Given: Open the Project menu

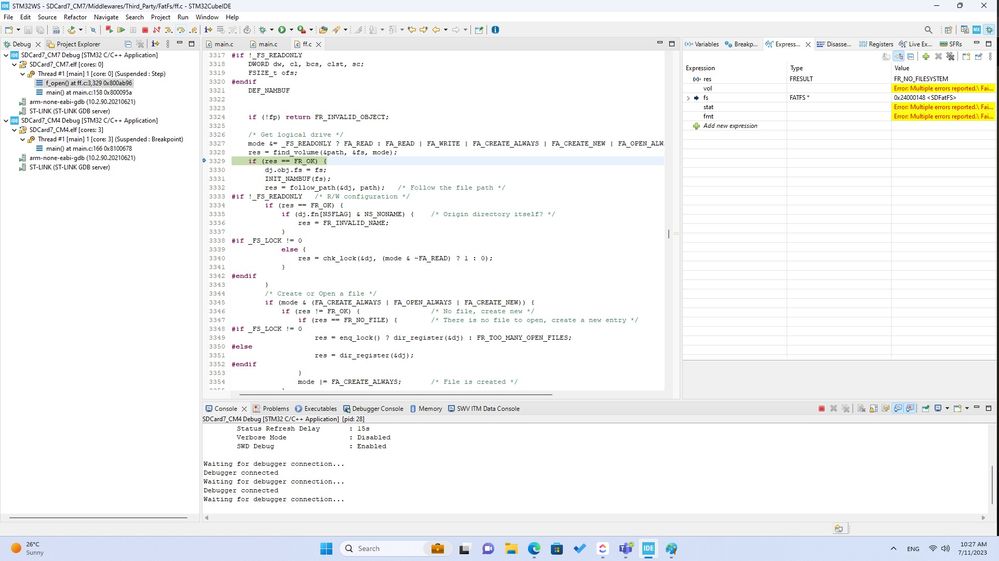Looking at the screenshot, I should click(x=160, y=17).
